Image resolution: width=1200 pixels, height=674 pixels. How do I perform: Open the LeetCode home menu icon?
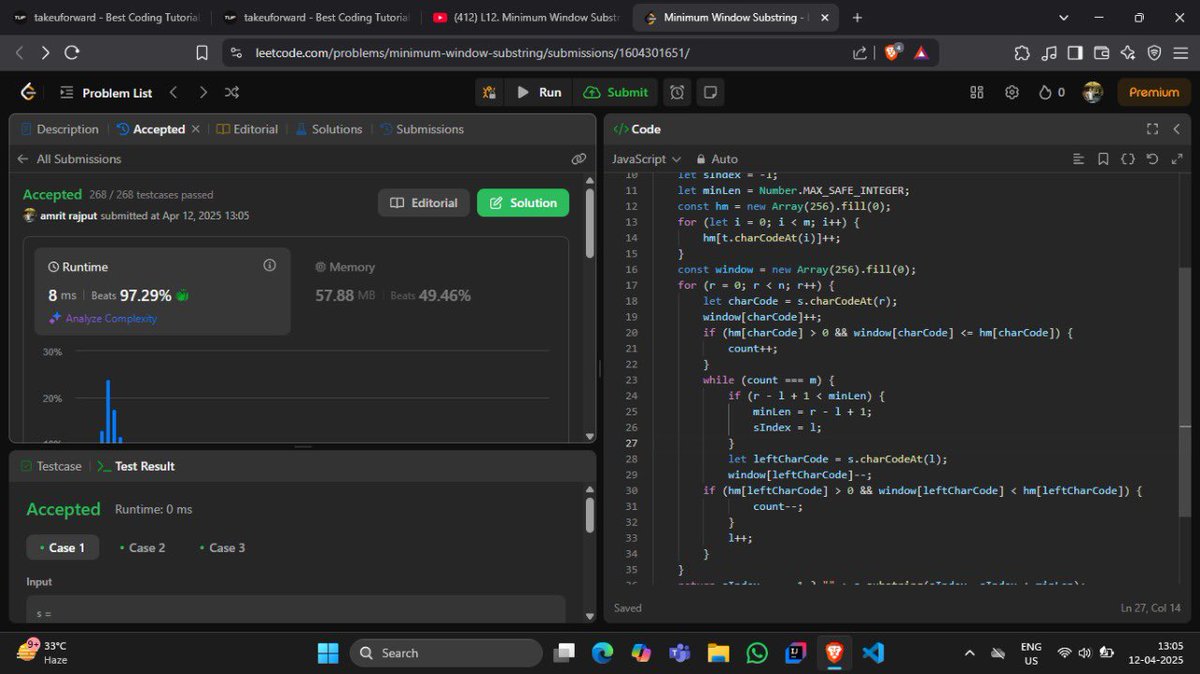click(x=27, y=92)
